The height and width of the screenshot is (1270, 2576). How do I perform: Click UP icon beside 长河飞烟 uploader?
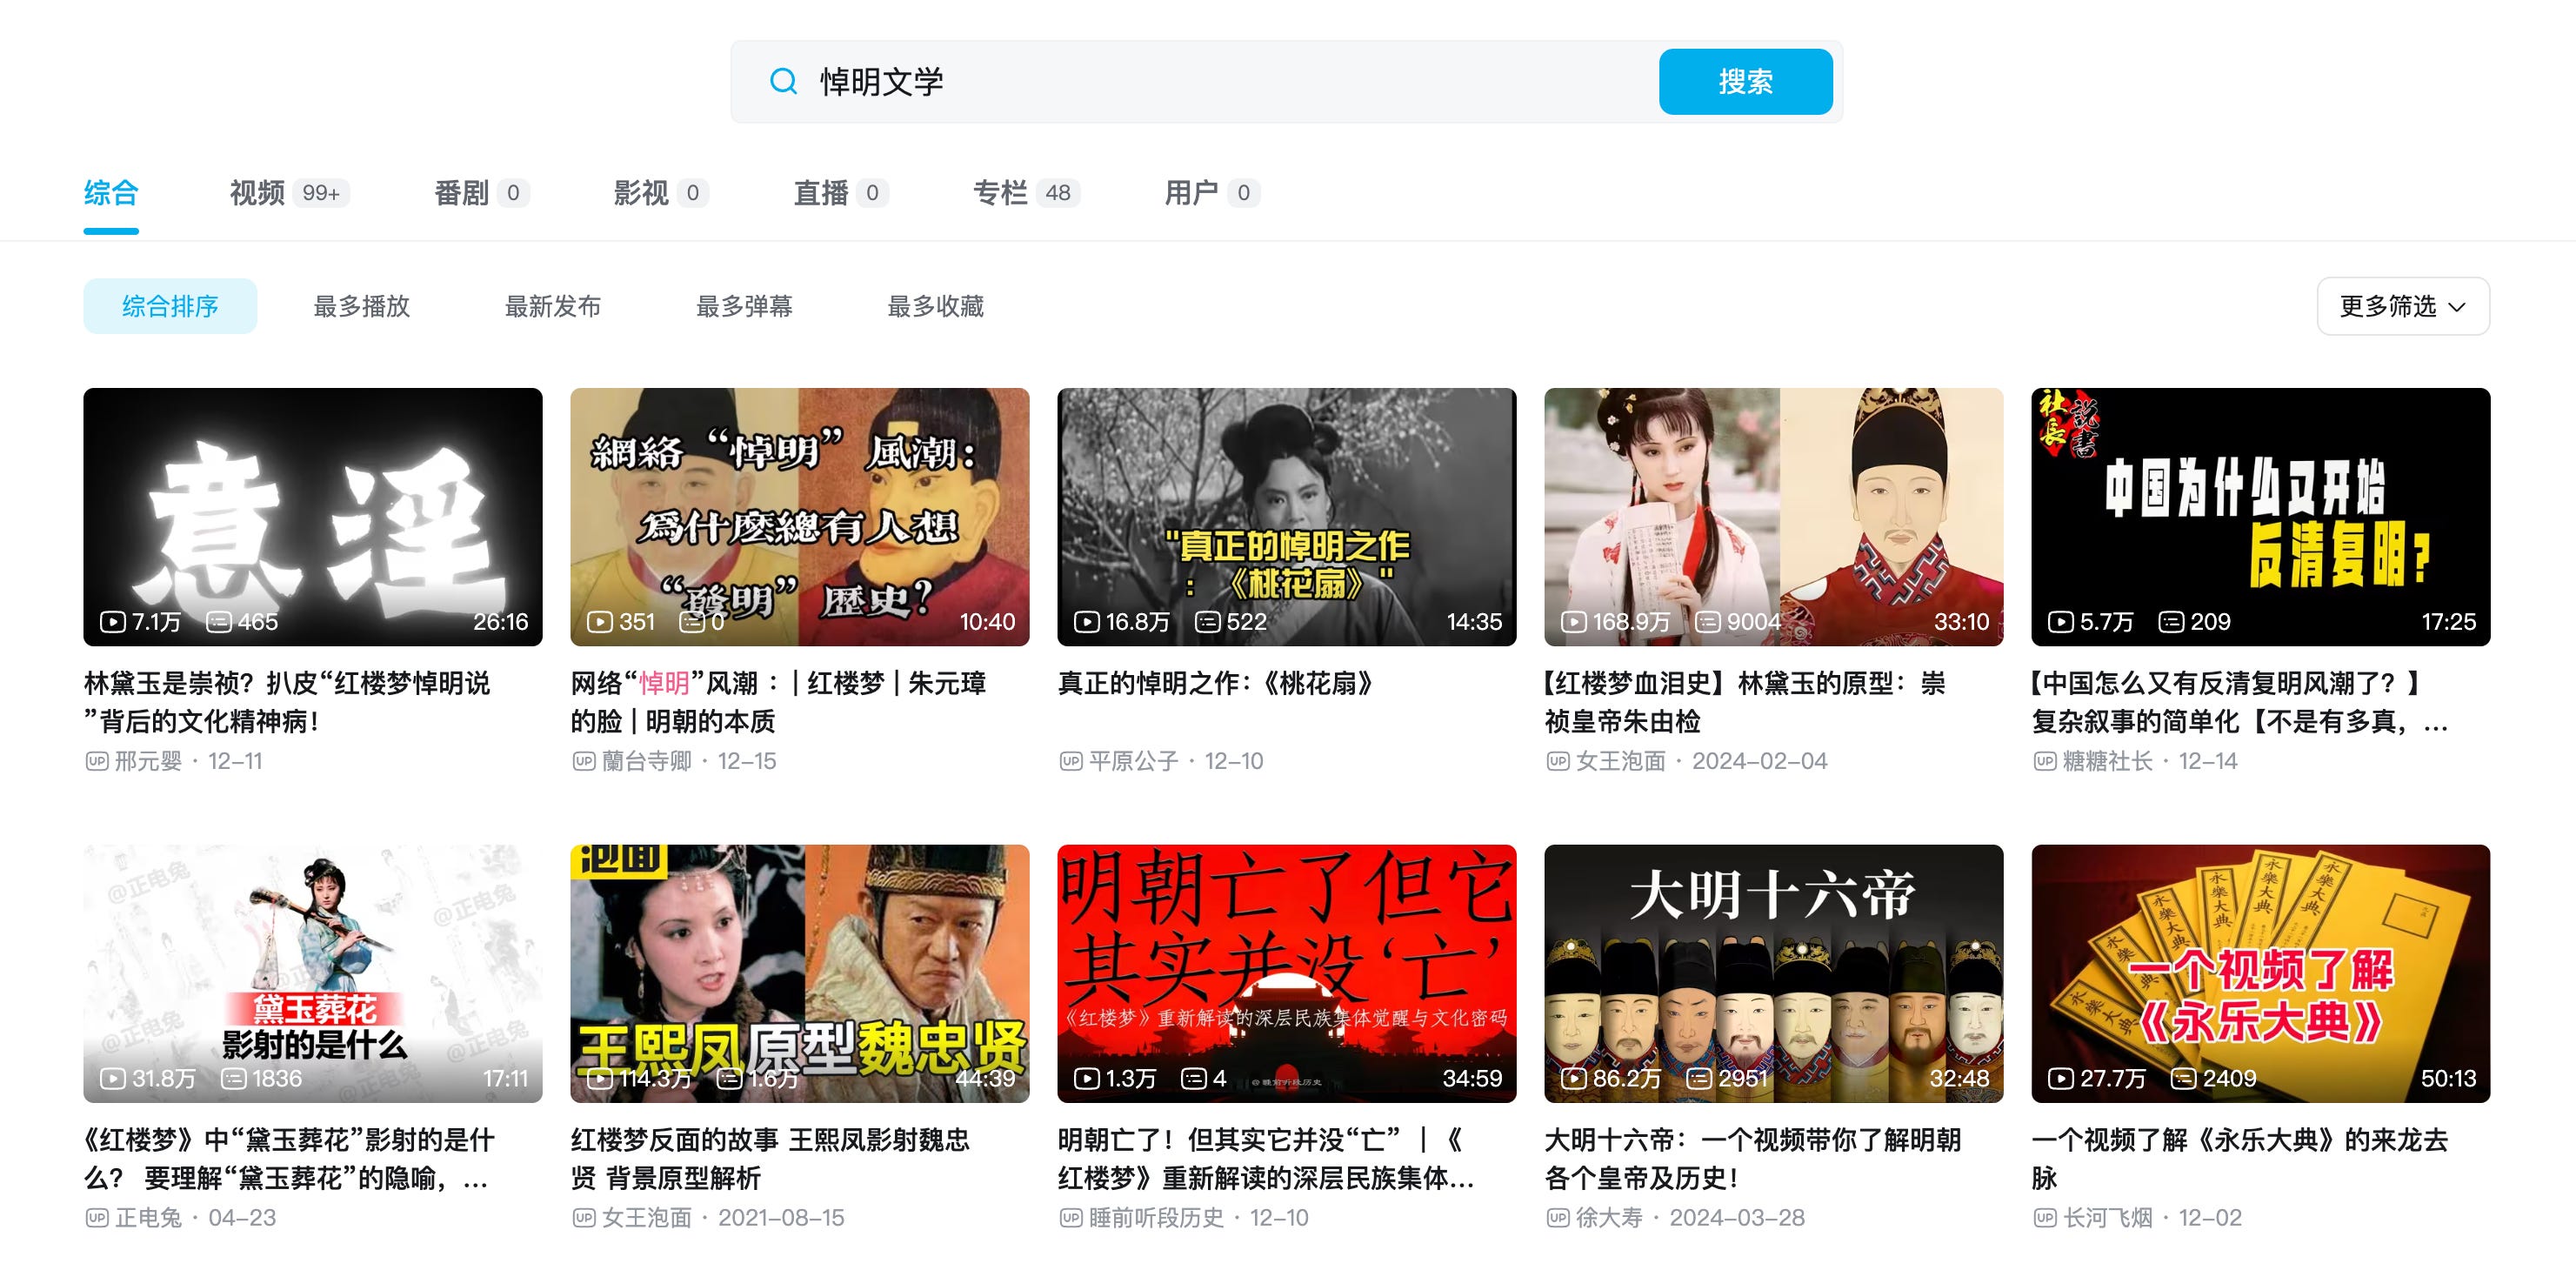(x=2044, y=1218)
